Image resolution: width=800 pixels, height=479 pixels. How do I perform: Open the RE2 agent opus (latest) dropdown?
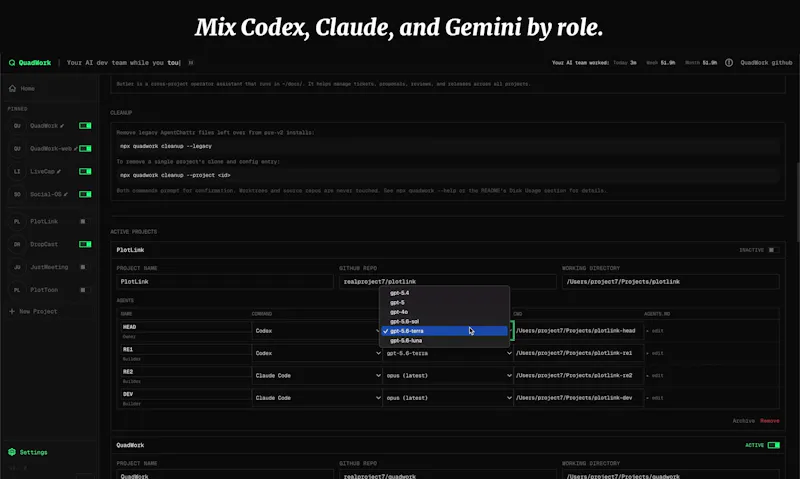click(447, 375)
